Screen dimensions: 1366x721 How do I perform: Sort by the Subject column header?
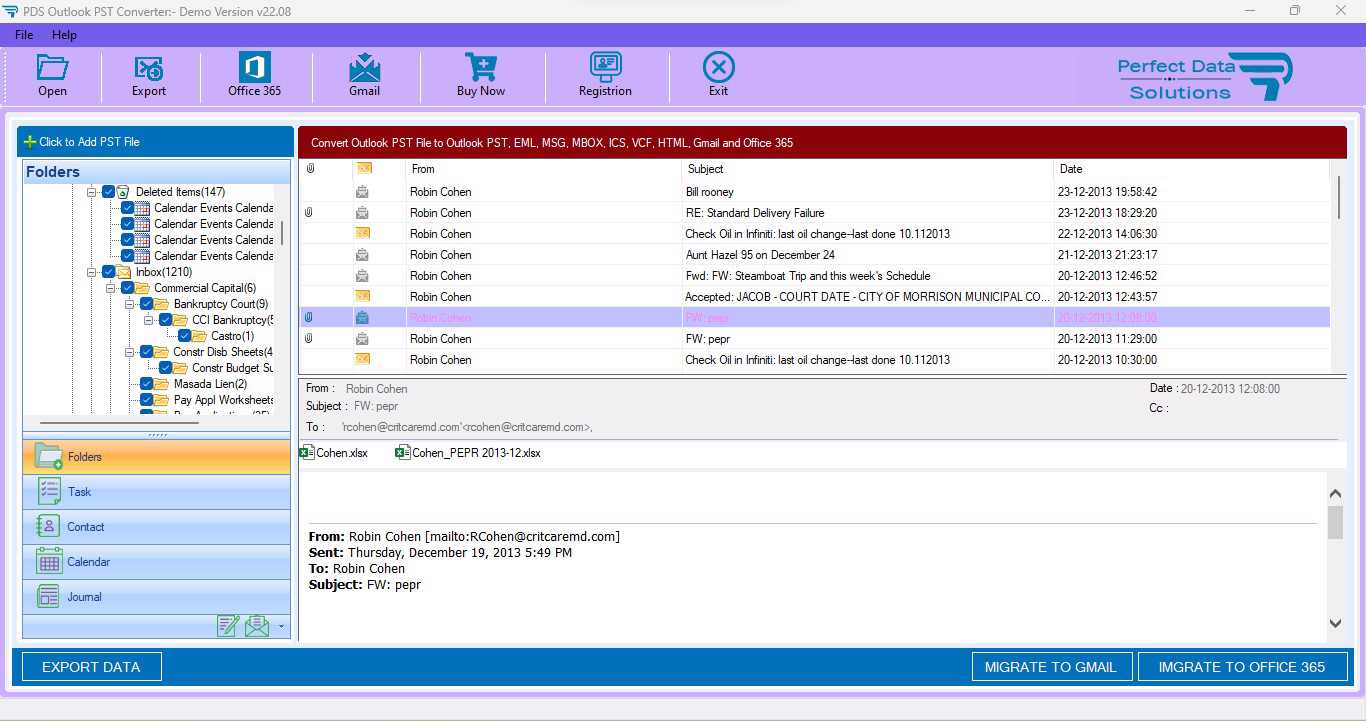pos(867,169)
